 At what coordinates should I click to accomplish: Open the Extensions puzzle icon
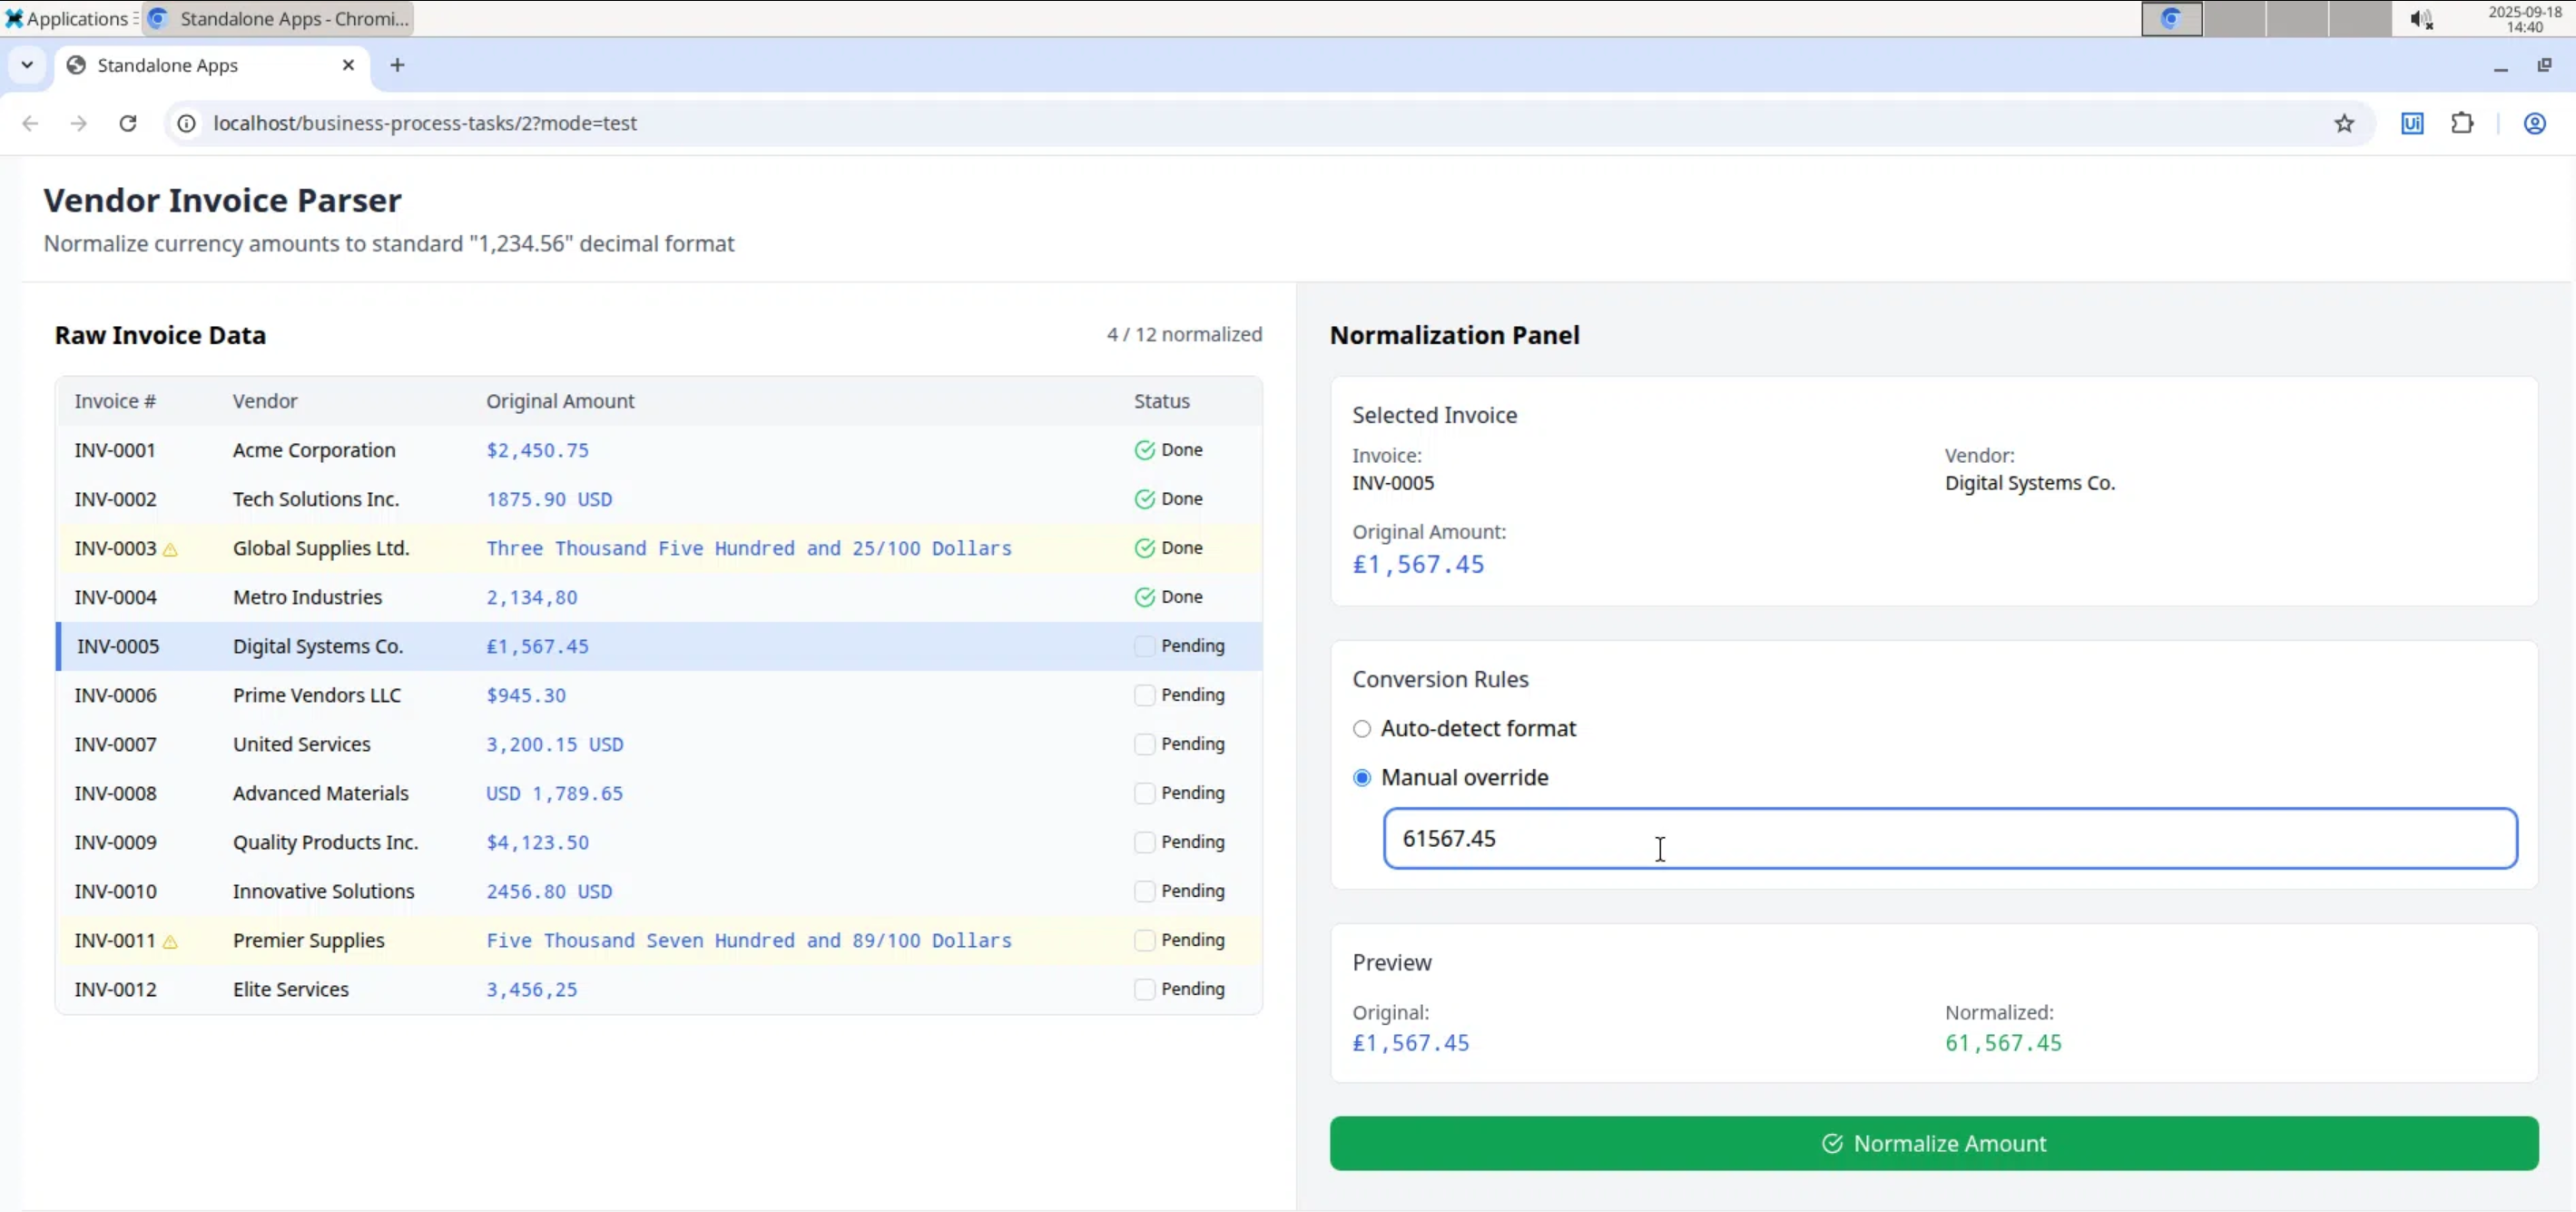pos(2462,123)
